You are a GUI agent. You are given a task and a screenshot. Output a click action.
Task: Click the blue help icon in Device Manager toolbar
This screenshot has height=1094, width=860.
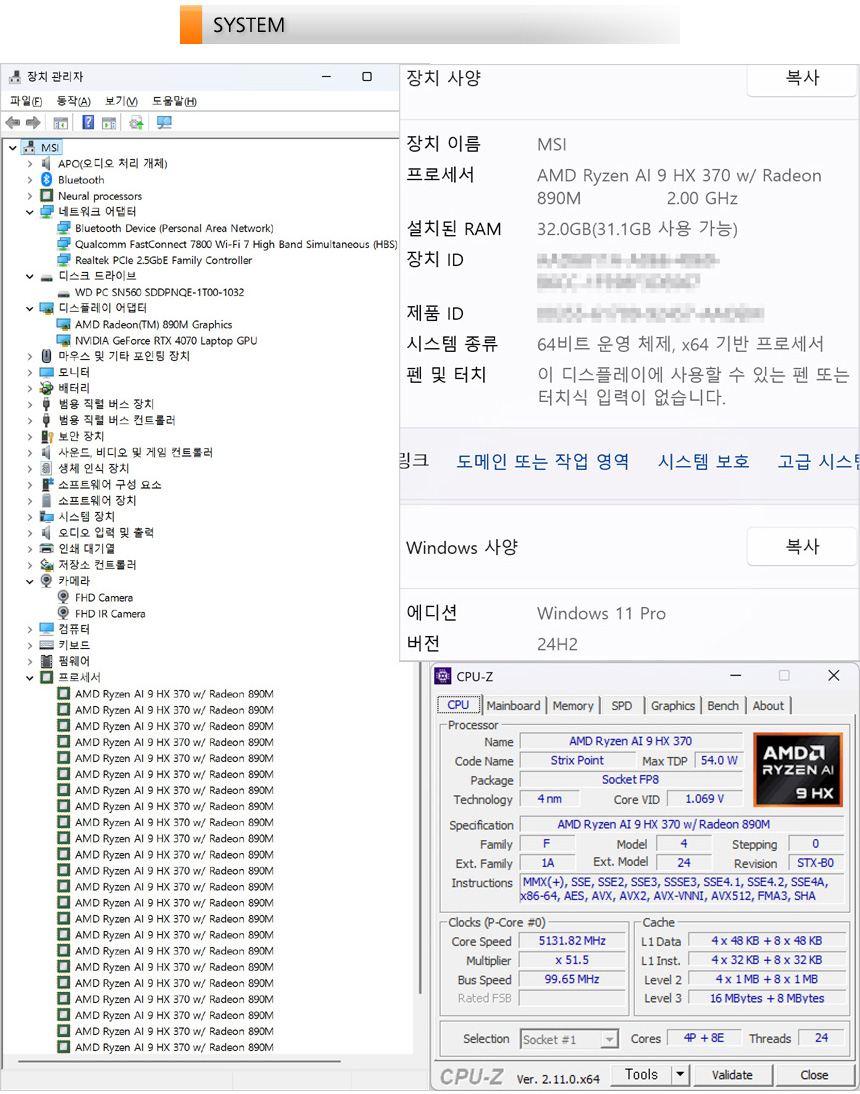[88, 122]
